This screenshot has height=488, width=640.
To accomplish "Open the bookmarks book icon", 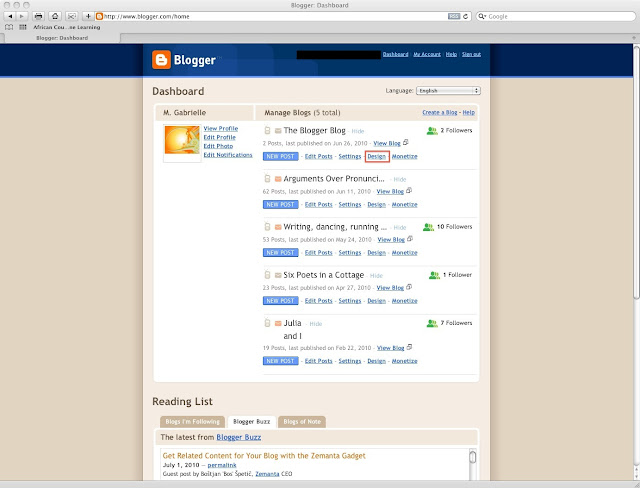I will 9,27.
